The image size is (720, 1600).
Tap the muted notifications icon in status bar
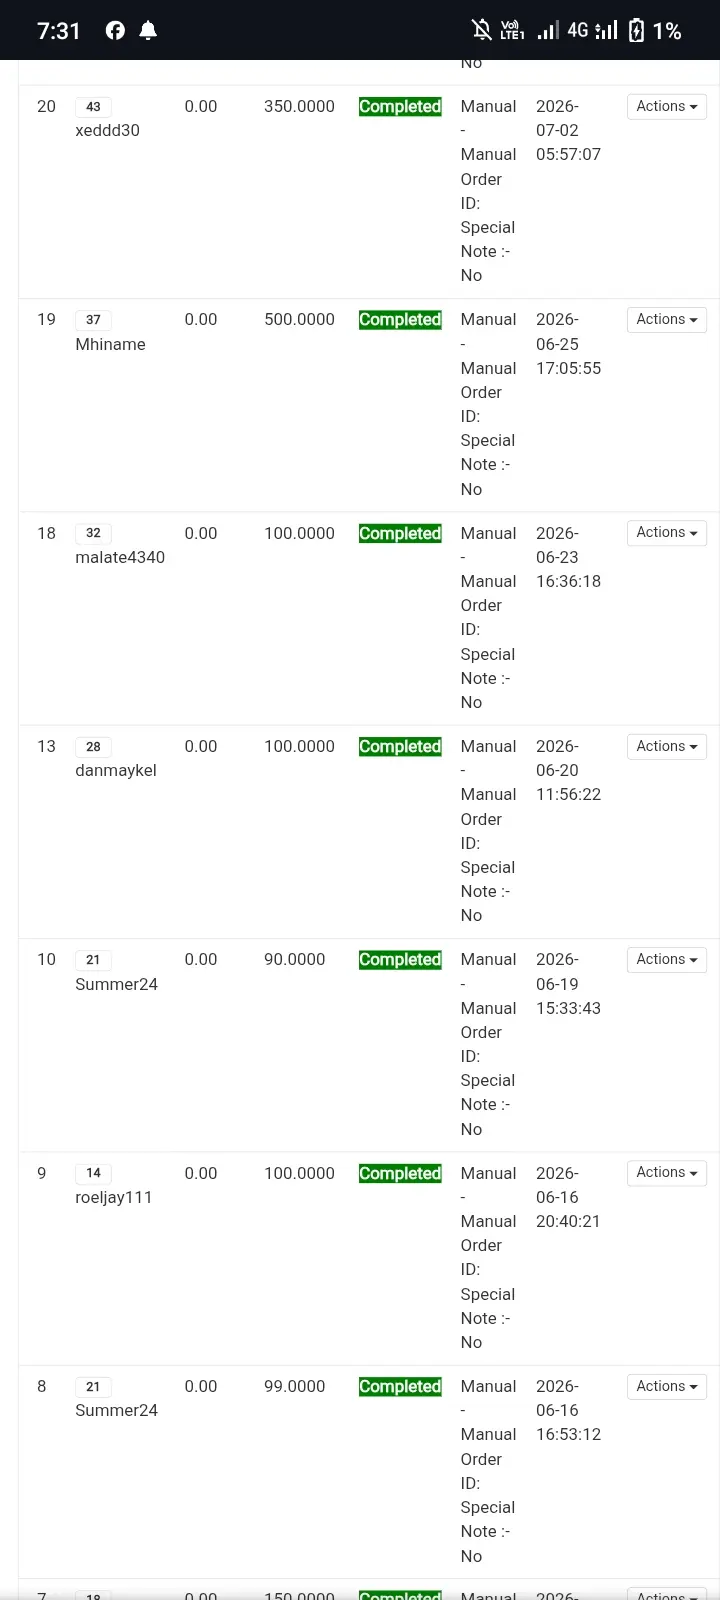pos(482,31)
